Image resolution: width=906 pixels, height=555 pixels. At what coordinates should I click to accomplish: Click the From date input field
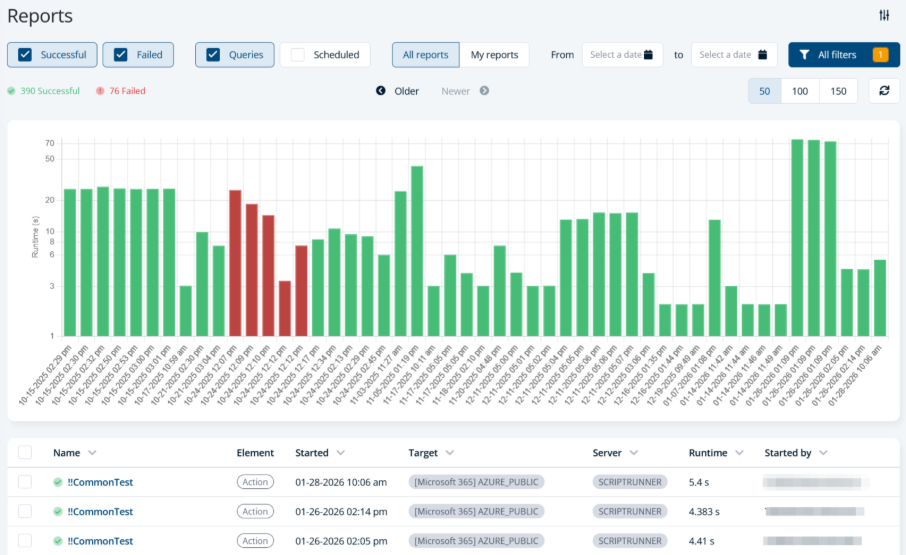622,55
